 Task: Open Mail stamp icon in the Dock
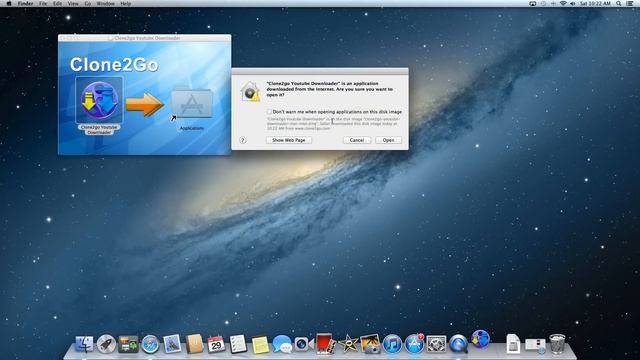click(x=172, y=344)
